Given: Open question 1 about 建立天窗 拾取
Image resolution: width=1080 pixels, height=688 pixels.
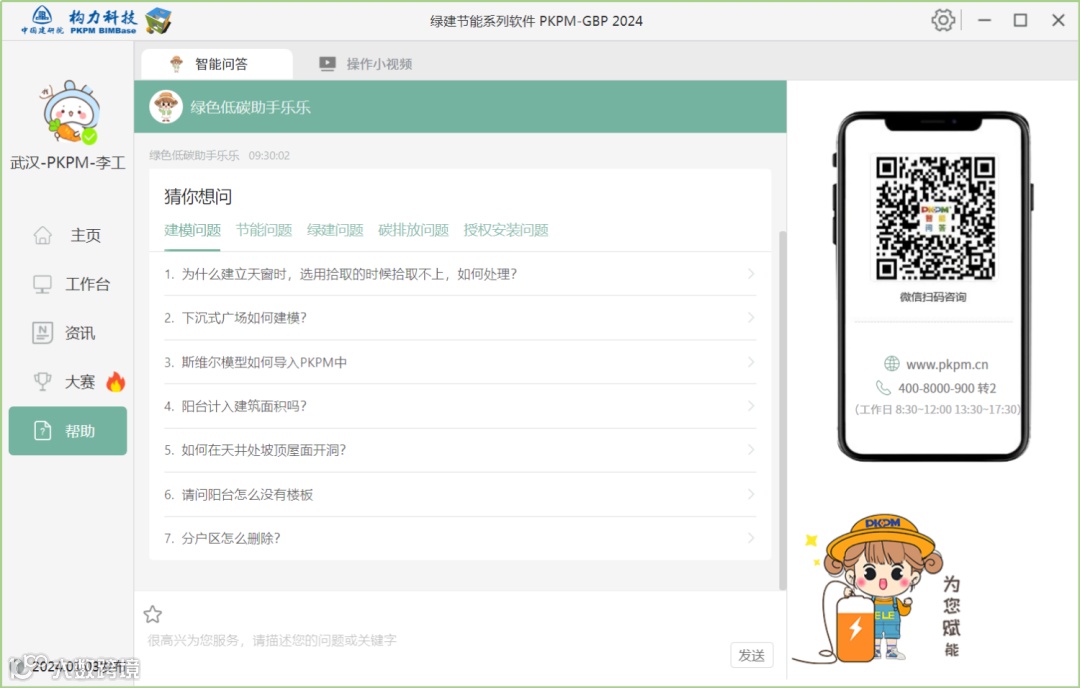Looking at the screenshot, I should (459, 274).
